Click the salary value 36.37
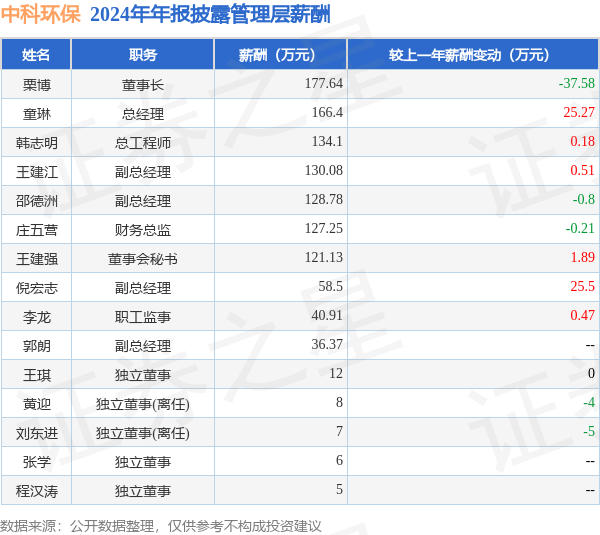600x535 pixels. (327, 345)
